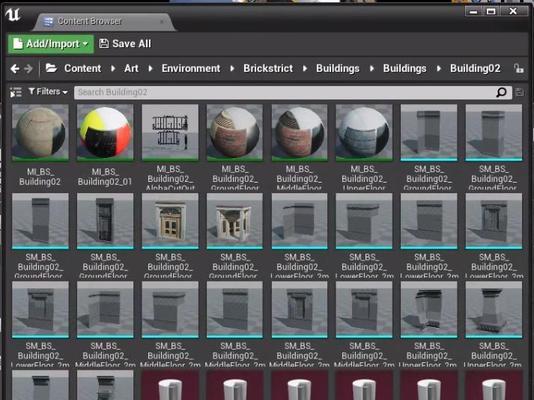Select ML_BS_Building02_GroundFloor material sphere
The width and height of the screenshot is (534, 400).
pyautogui.click(x=235, y=132)
